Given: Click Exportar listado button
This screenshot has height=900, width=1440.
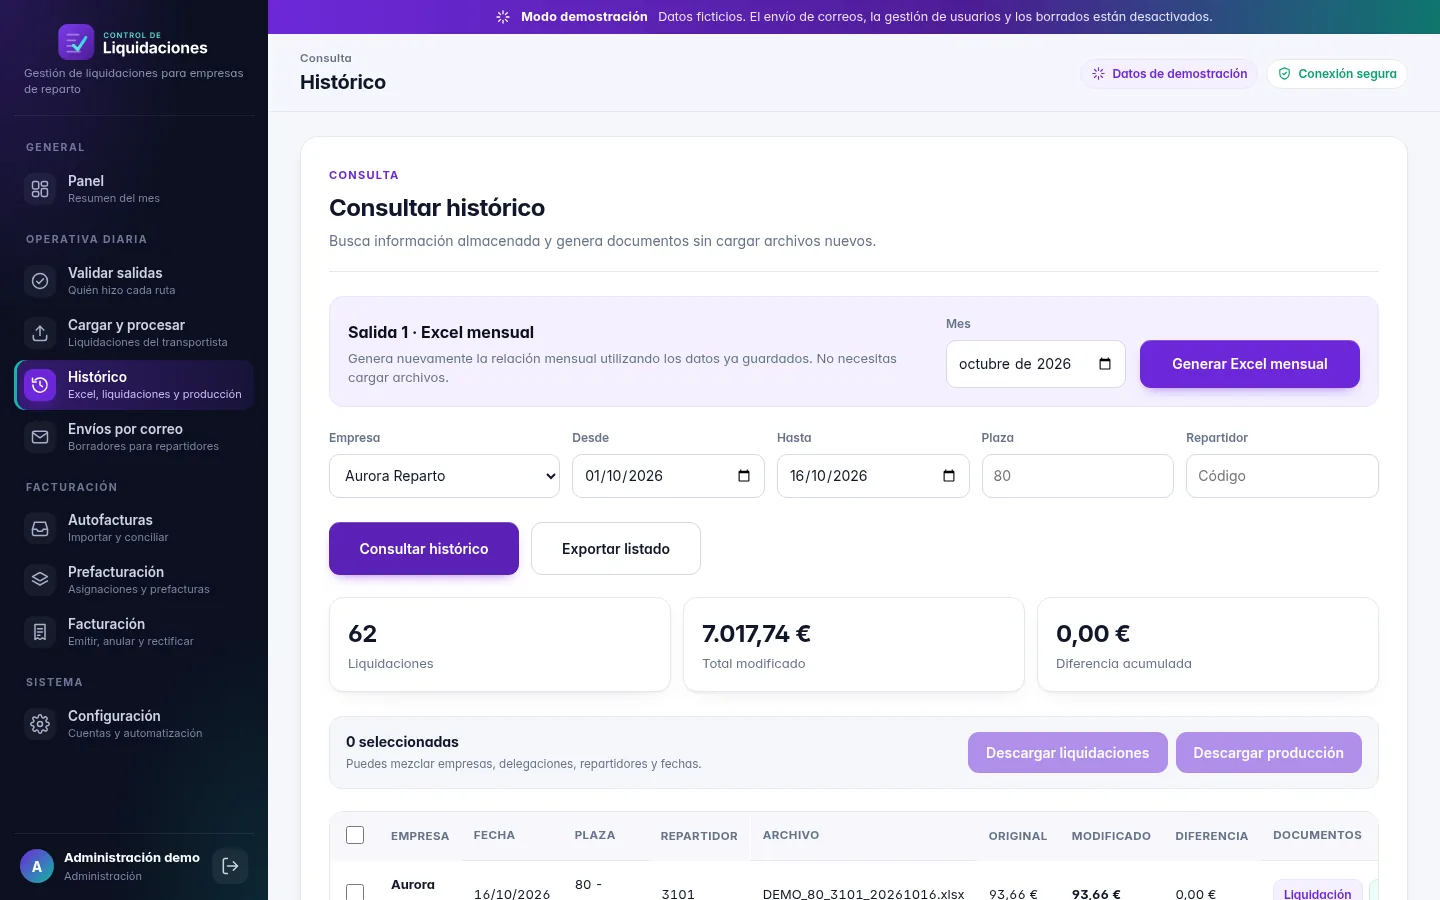Looking at the screenshot, I should (616, 549).
